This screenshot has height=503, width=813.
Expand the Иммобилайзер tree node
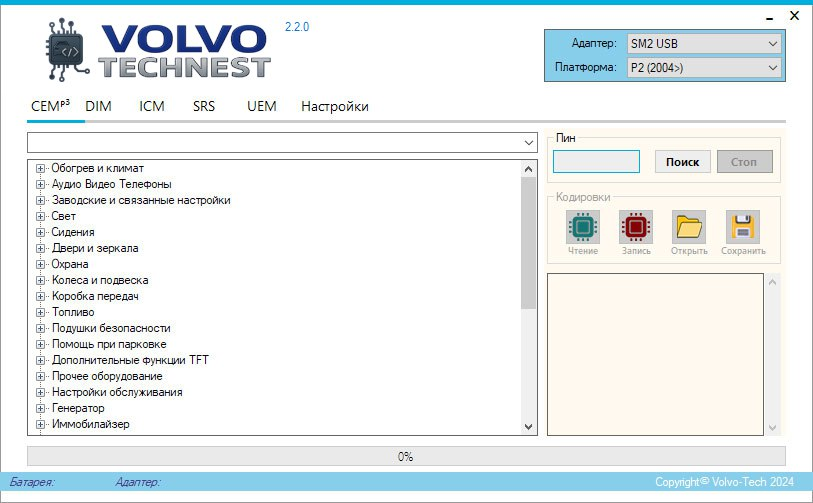click(x=40, y=424)
